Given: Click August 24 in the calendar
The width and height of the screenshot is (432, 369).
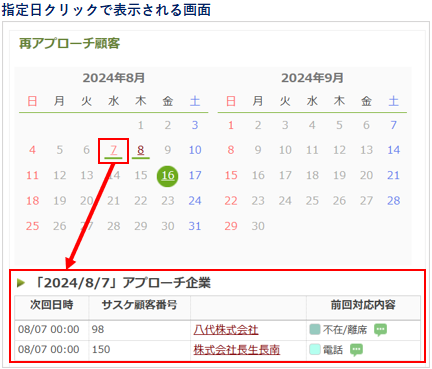Looking at the screenshot, I should point(195,201).
